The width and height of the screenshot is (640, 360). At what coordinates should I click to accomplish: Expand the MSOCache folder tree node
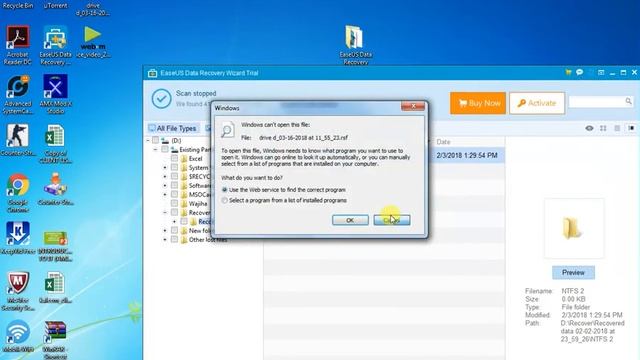pyautogui.click(x=165, y=194)
